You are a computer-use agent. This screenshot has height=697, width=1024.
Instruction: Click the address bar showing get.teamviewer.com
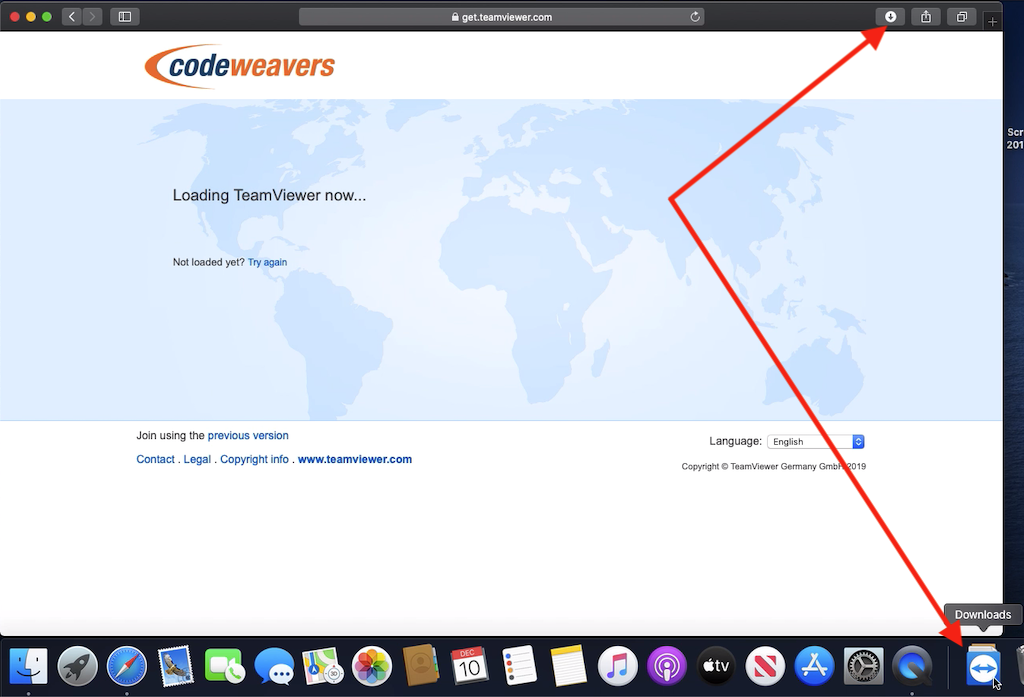click(502, 17)
